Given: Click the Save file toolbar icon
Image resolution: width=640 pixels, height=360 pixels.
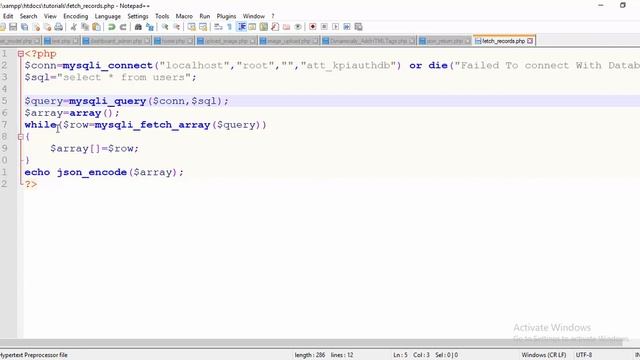Looking at the screenshot, I should 13,27.
